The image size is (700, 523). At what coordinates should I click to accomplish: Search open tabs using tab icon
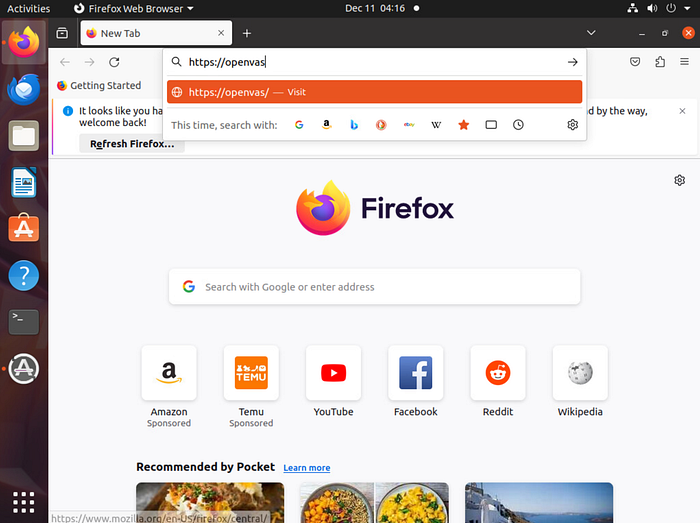tap(491, 125)
